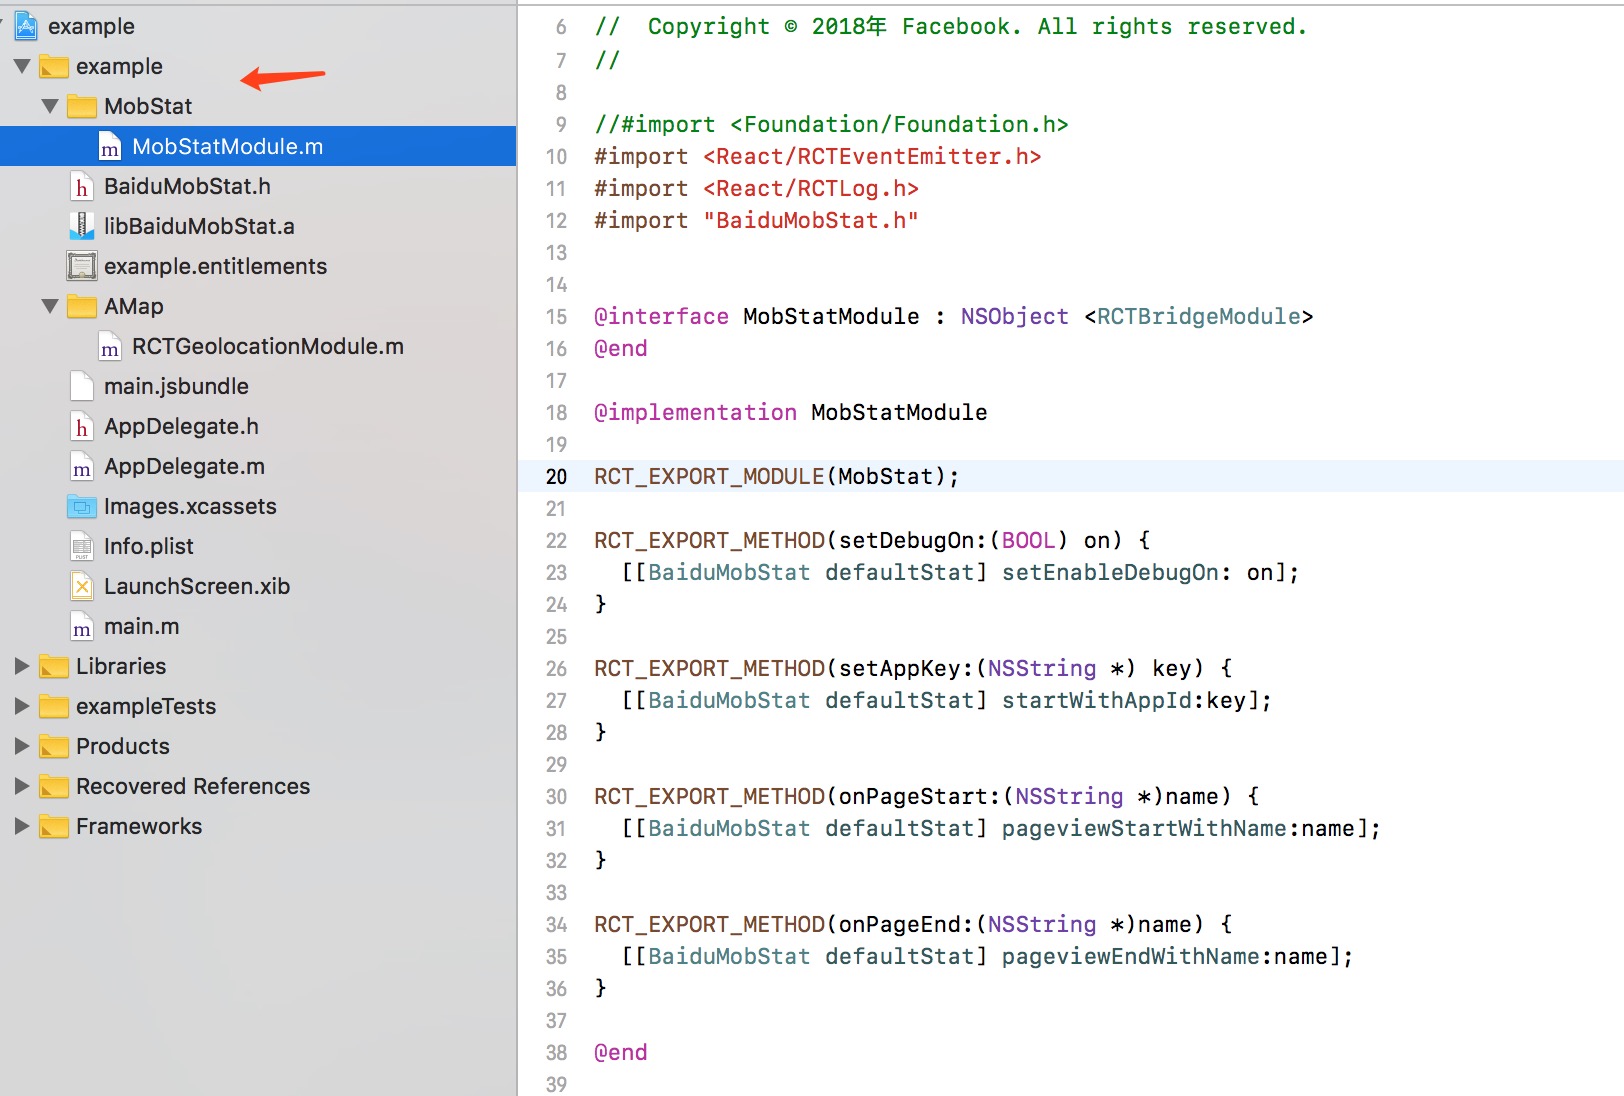Open example.entitlements file
Image resolution: width=1624 pixels, height=1096 pixels.
point(215,266)
